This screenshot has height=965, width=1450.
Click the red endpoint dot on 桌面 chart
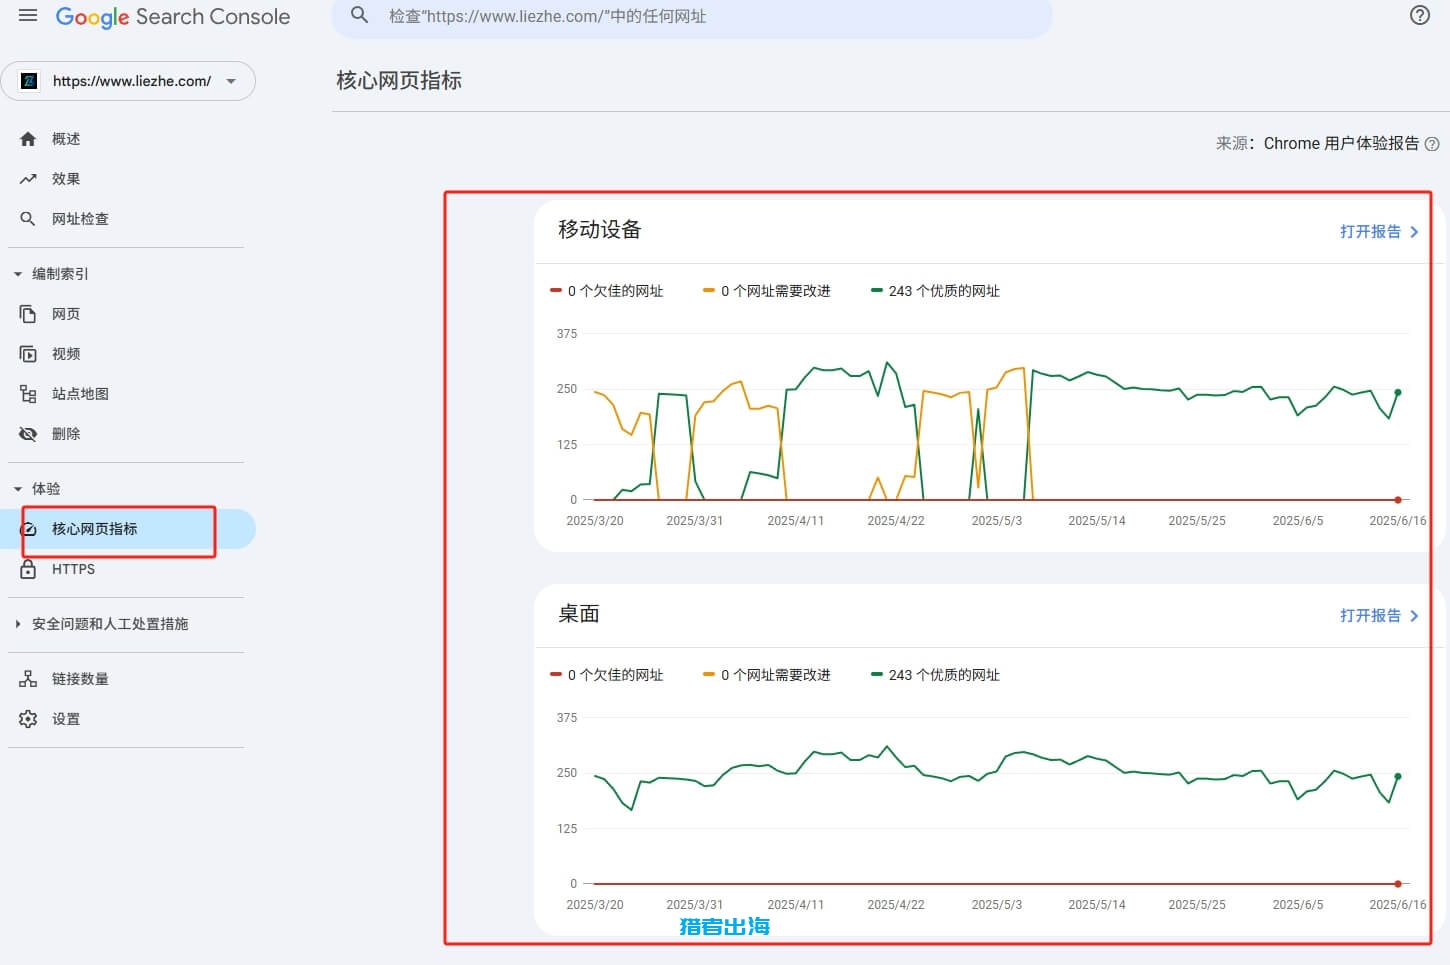(x=1398, y=883)
